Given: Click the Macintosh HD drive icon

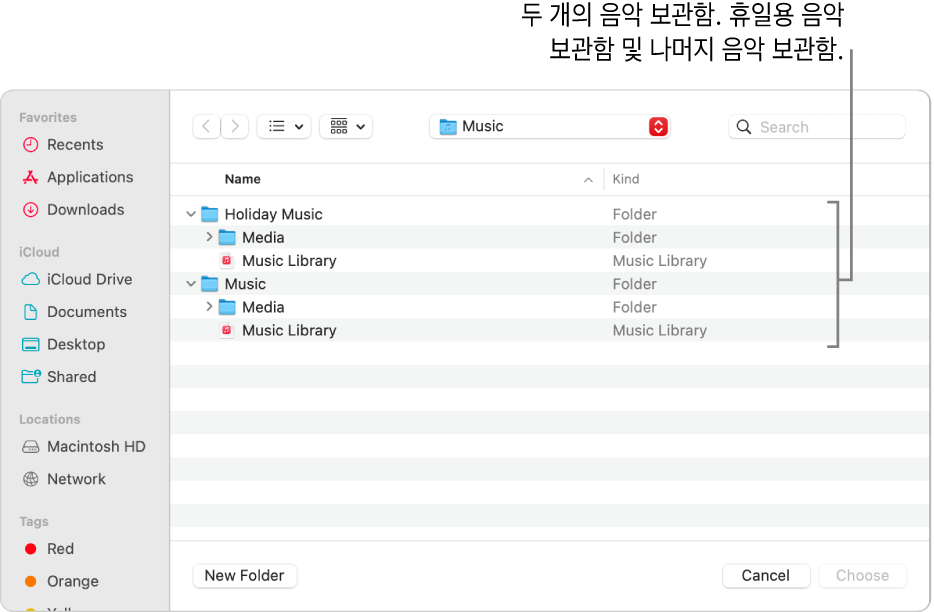Looking at the screenshot, I should [x=30, y=446].
